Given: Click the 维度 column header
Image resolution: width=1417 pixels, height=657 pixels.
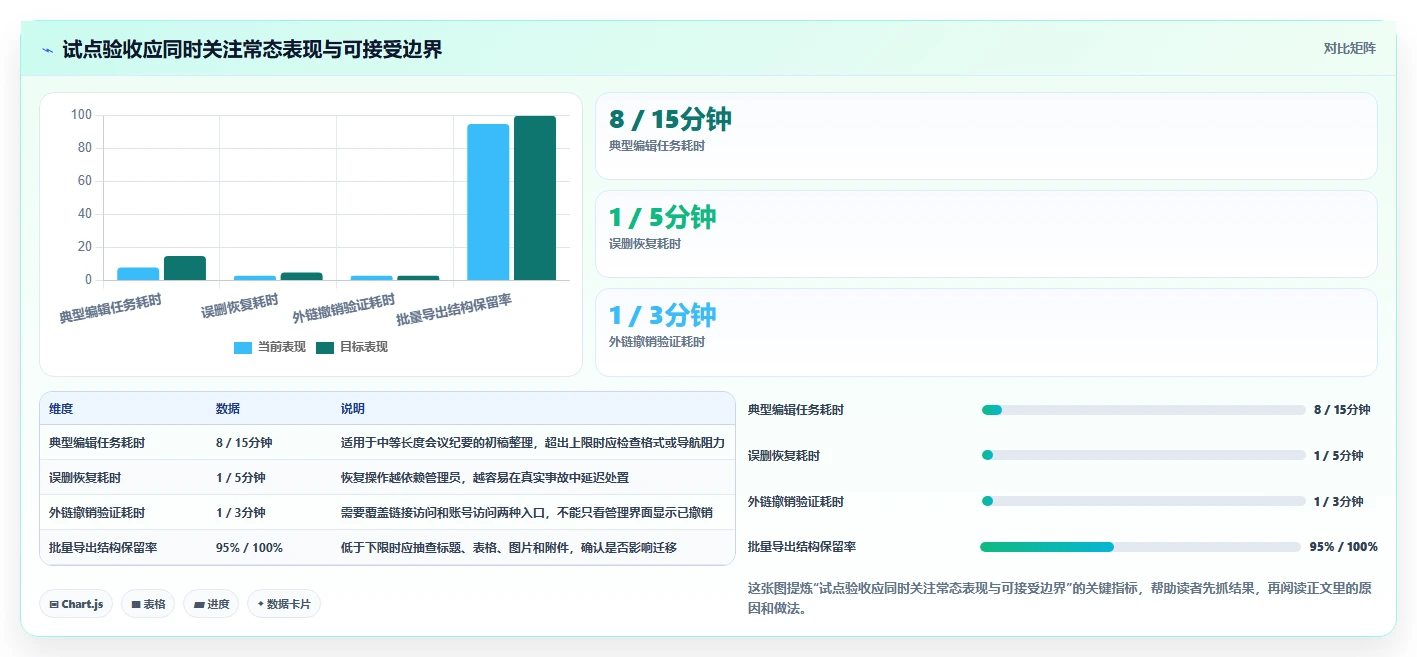Looking at the screenshot, I should coord(61,409).
